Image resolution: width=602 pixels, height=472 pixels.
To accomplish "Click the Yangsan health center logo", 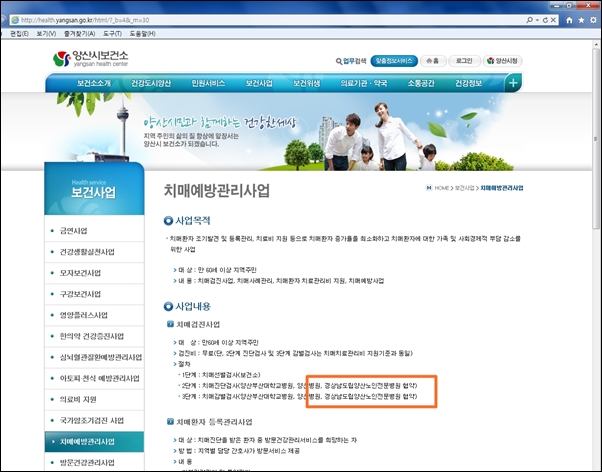I will pos(91,59).
